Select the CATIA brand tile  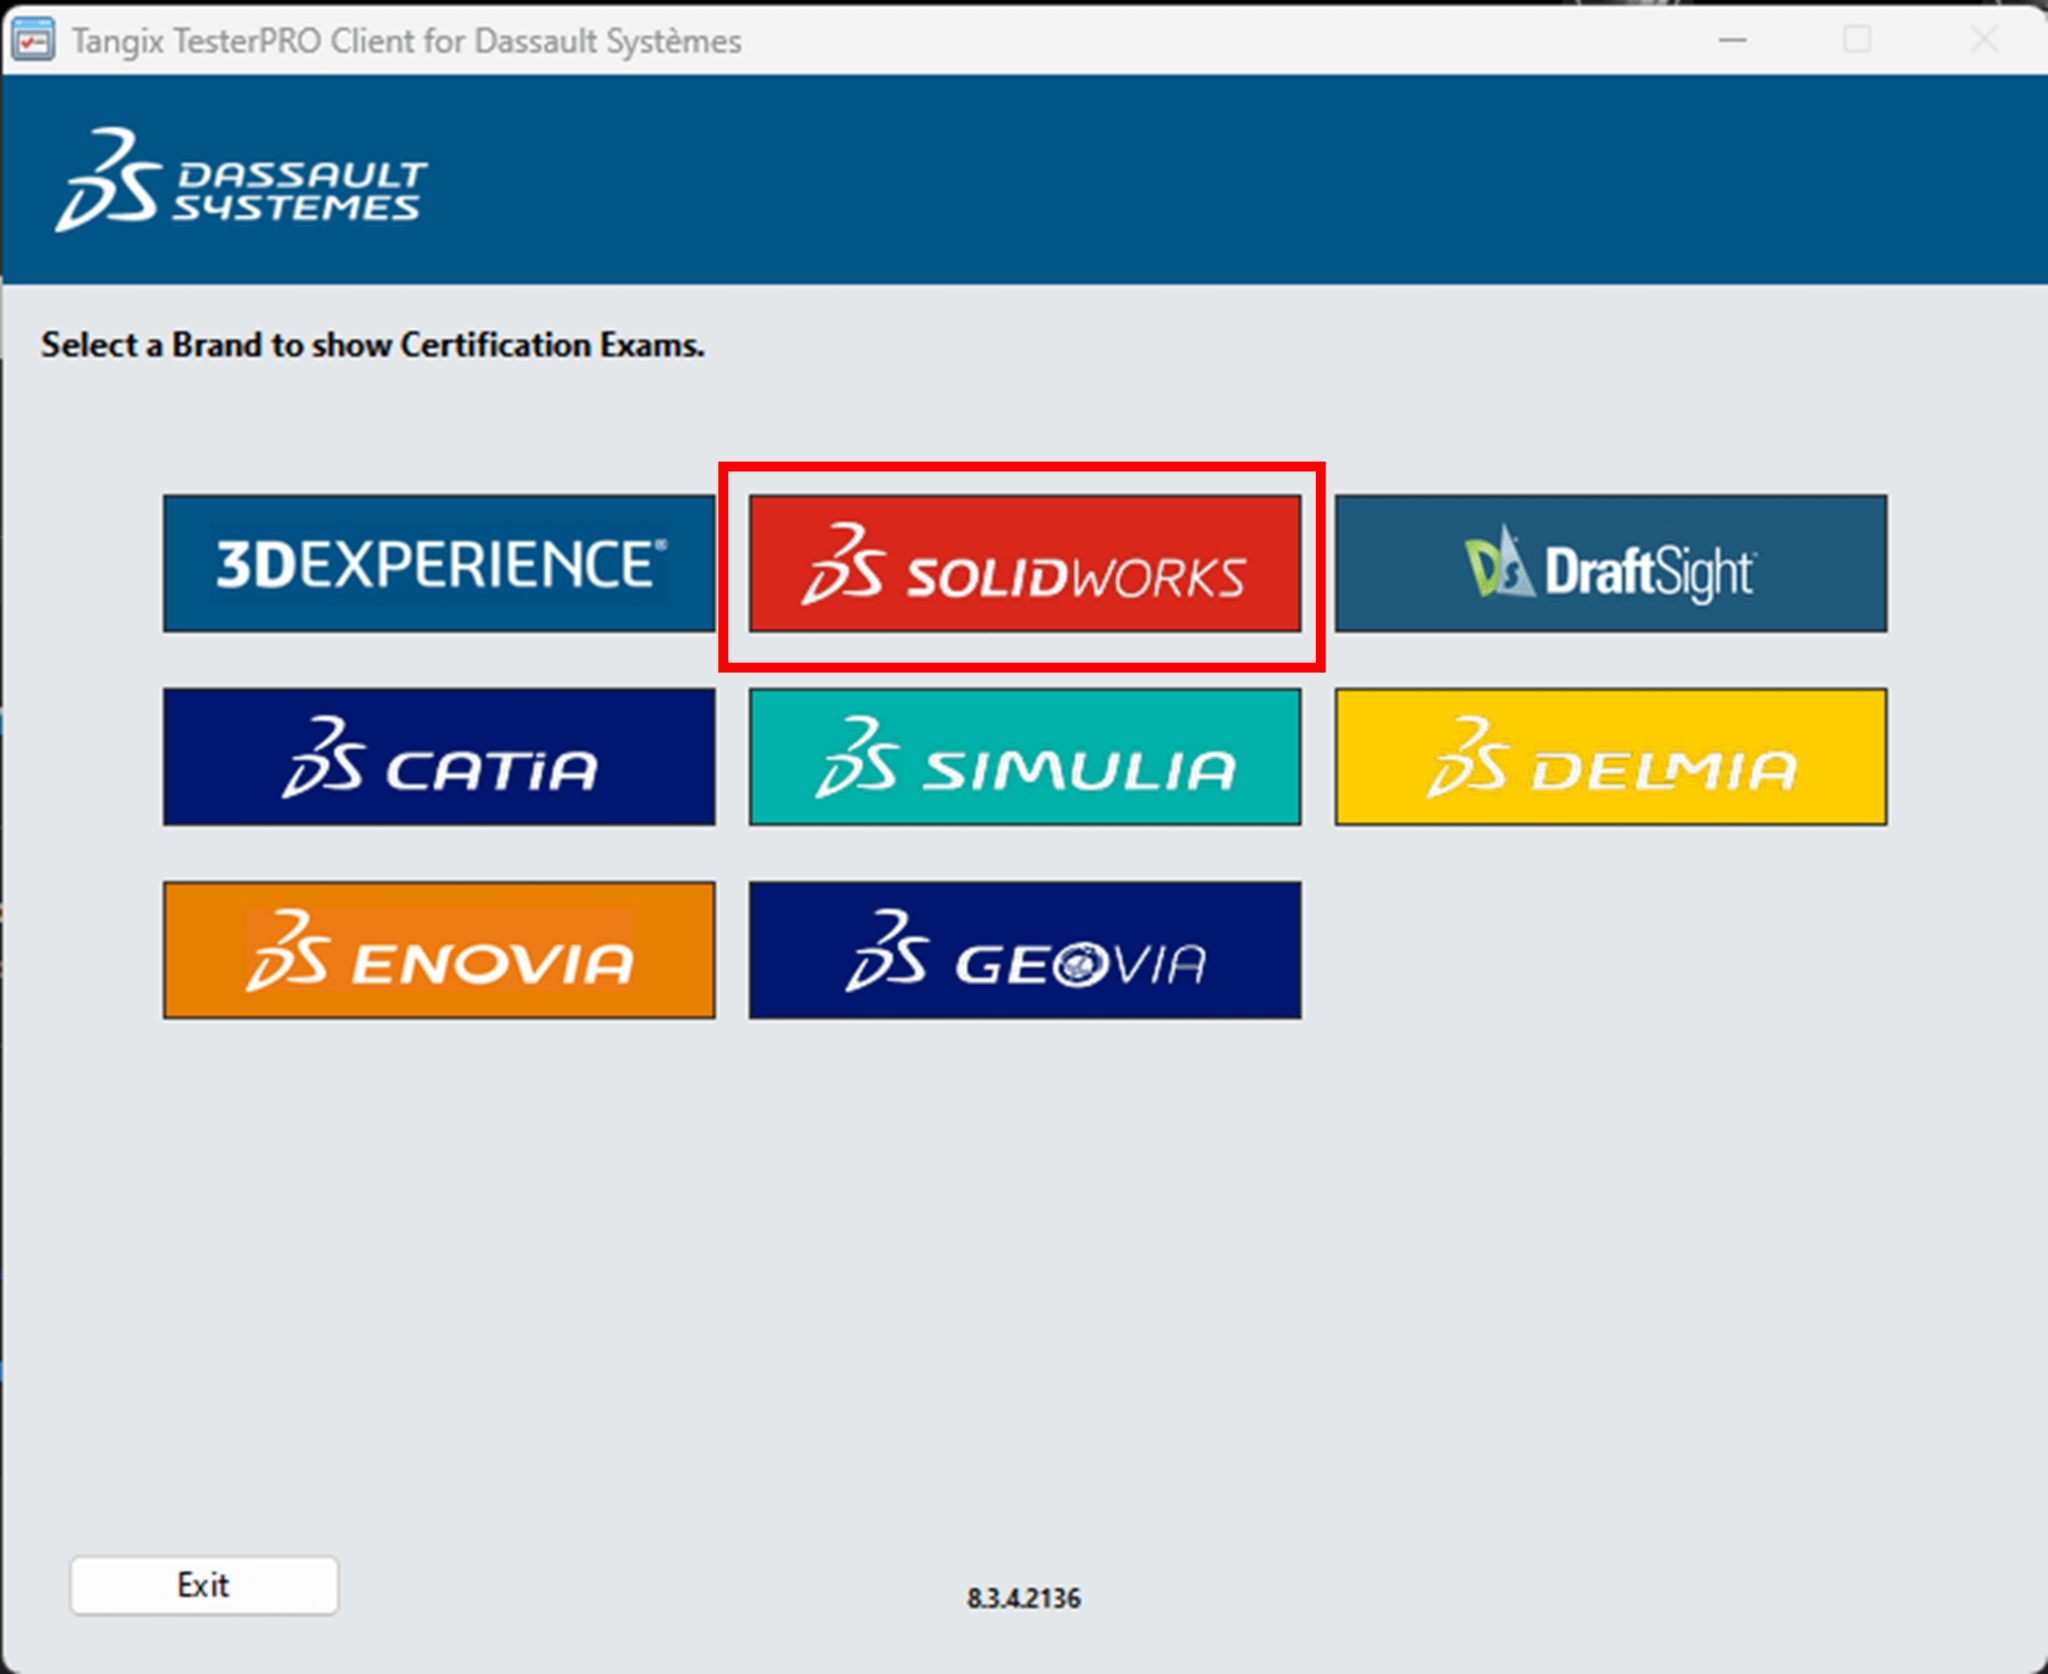tap(438, 757)
